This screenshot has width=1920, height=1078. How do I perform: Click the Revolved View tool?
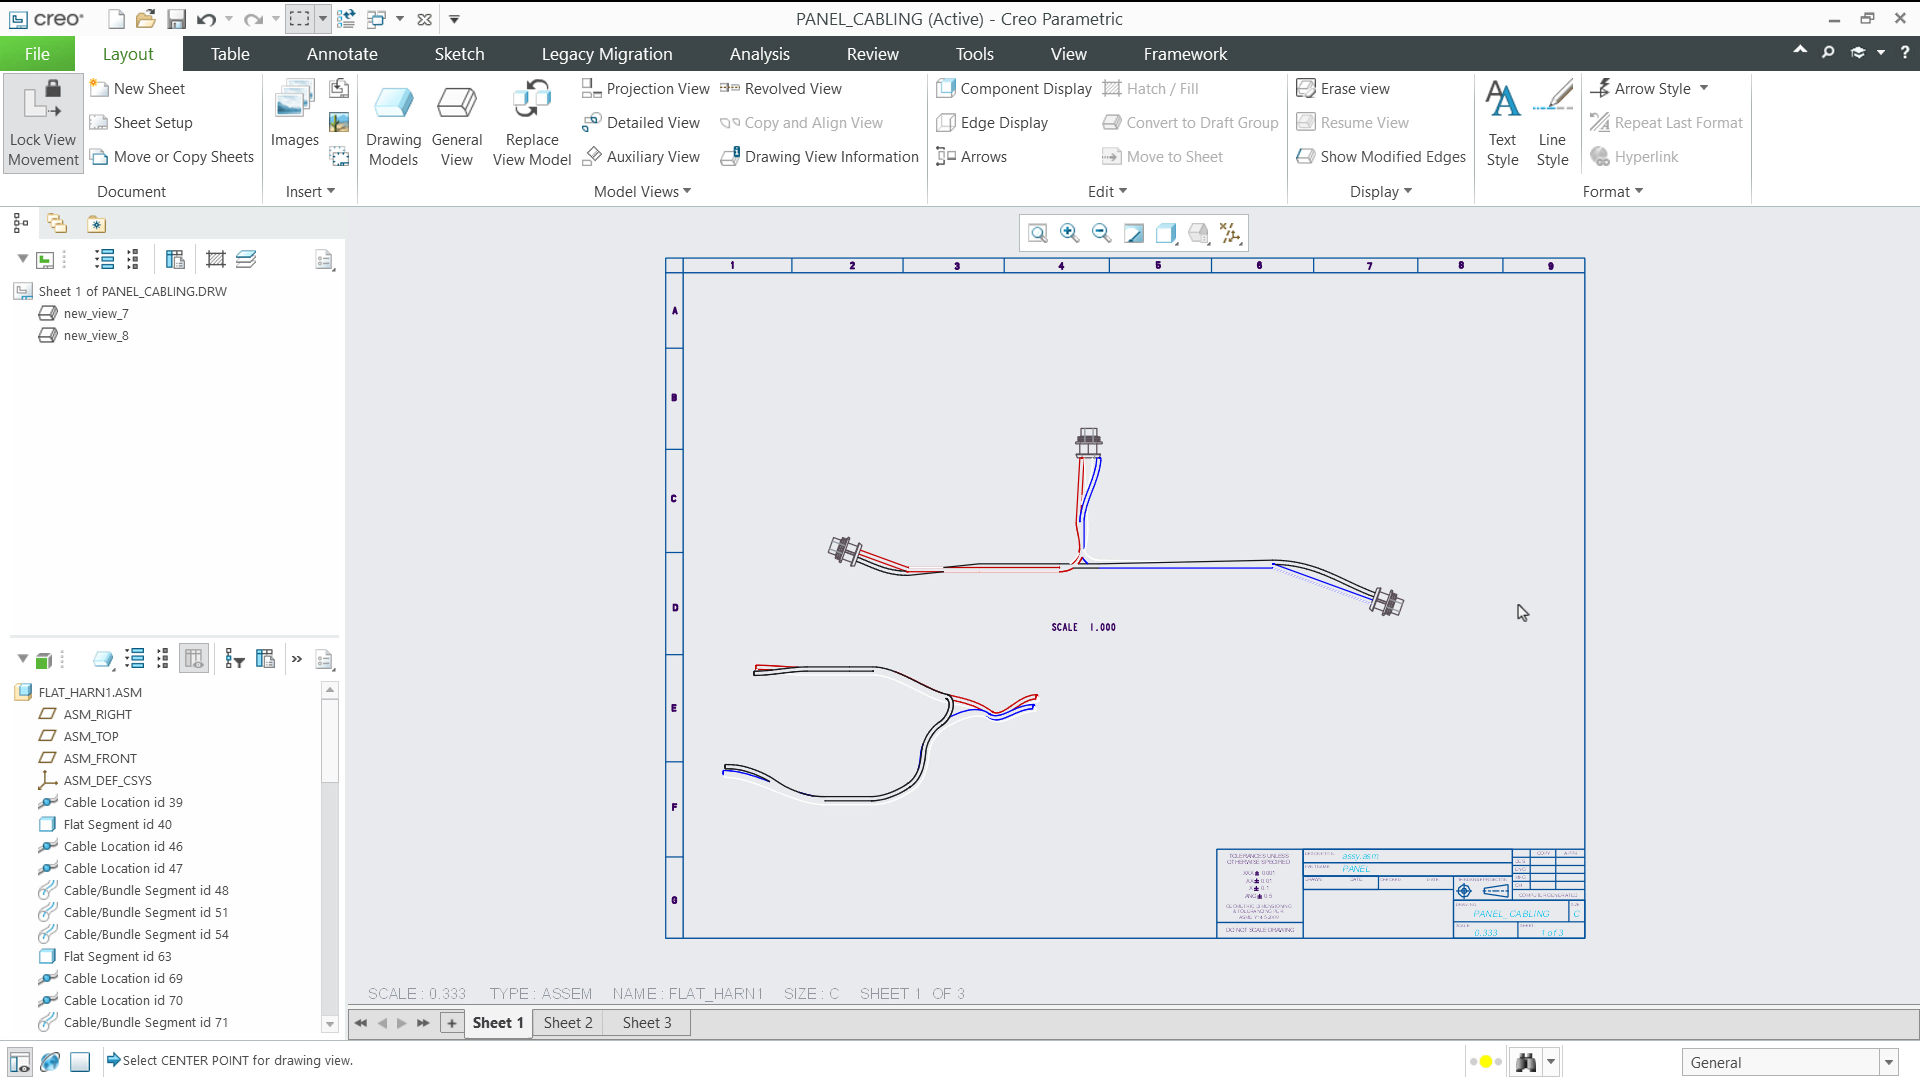781,89
